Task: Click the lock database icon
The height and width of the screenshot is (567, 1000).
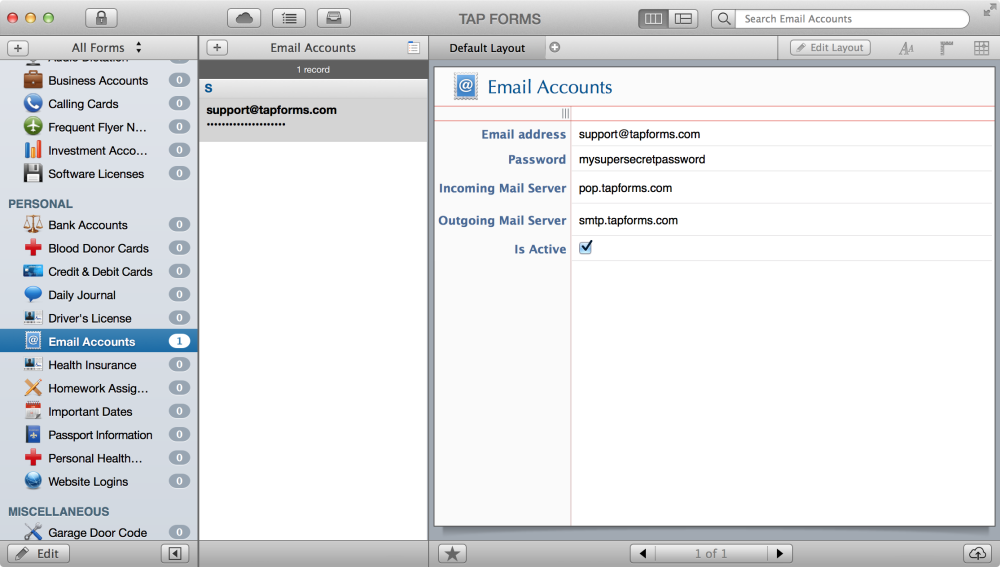Action: (101, 18)
